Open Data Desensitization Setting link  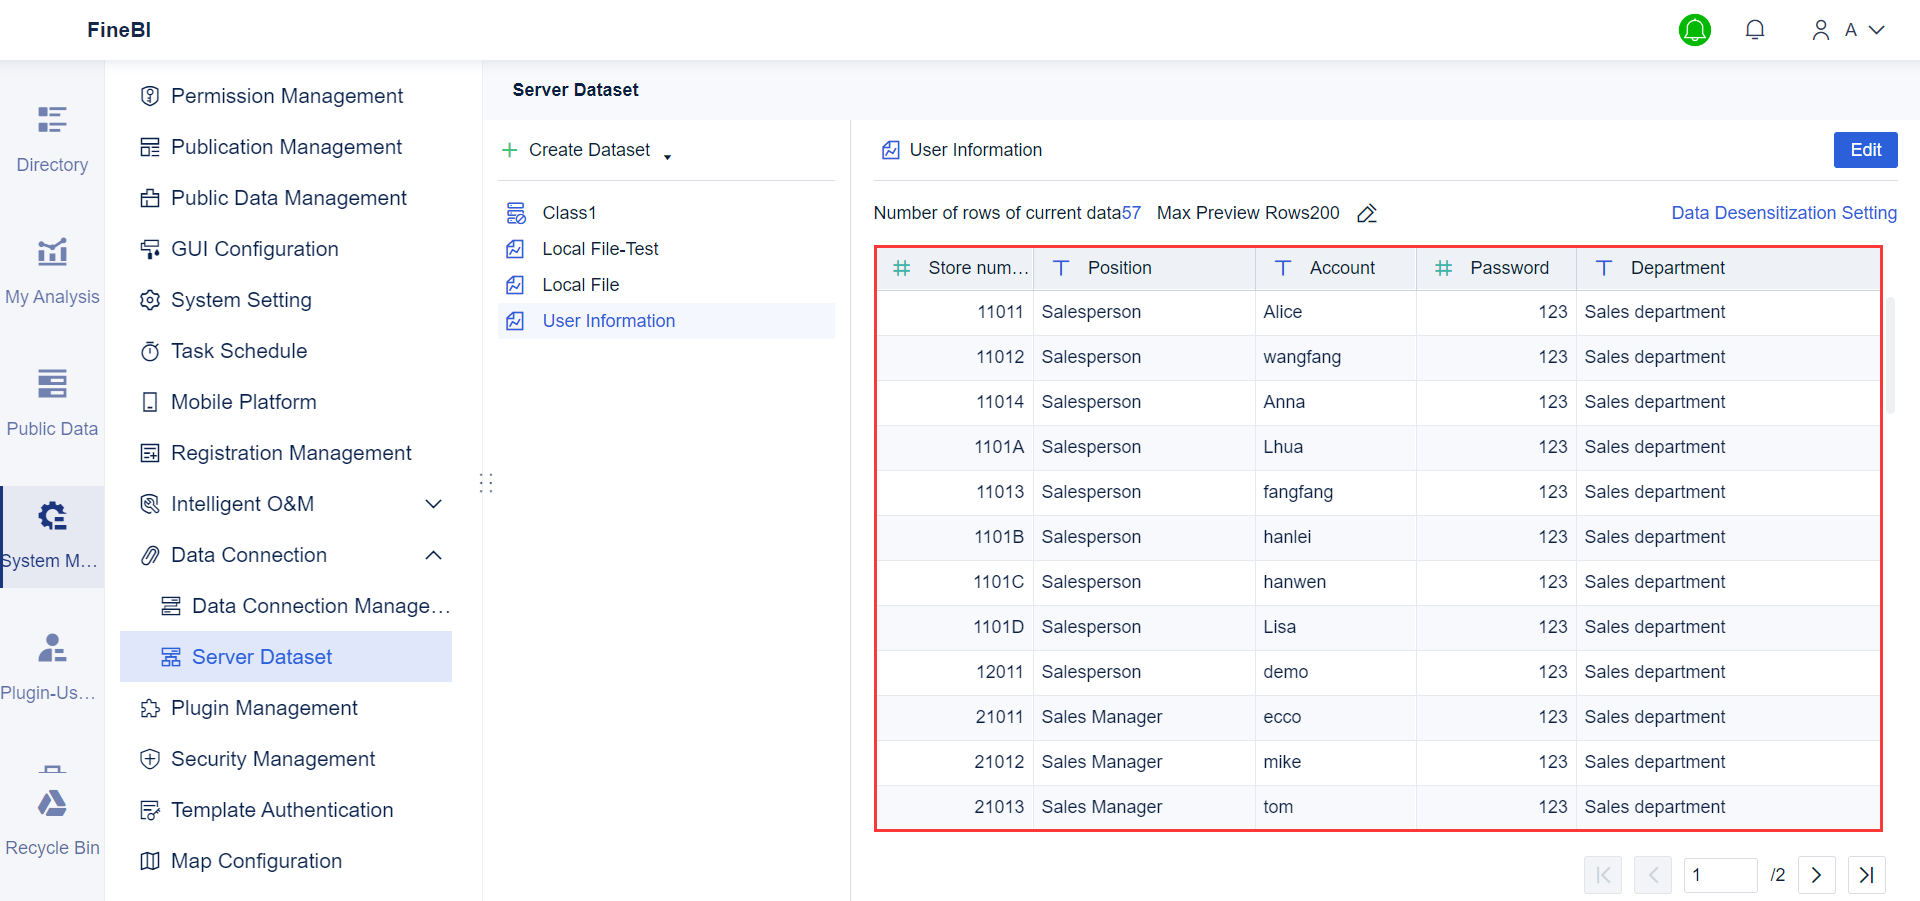pyautogui.click(x=1783, y=213)
